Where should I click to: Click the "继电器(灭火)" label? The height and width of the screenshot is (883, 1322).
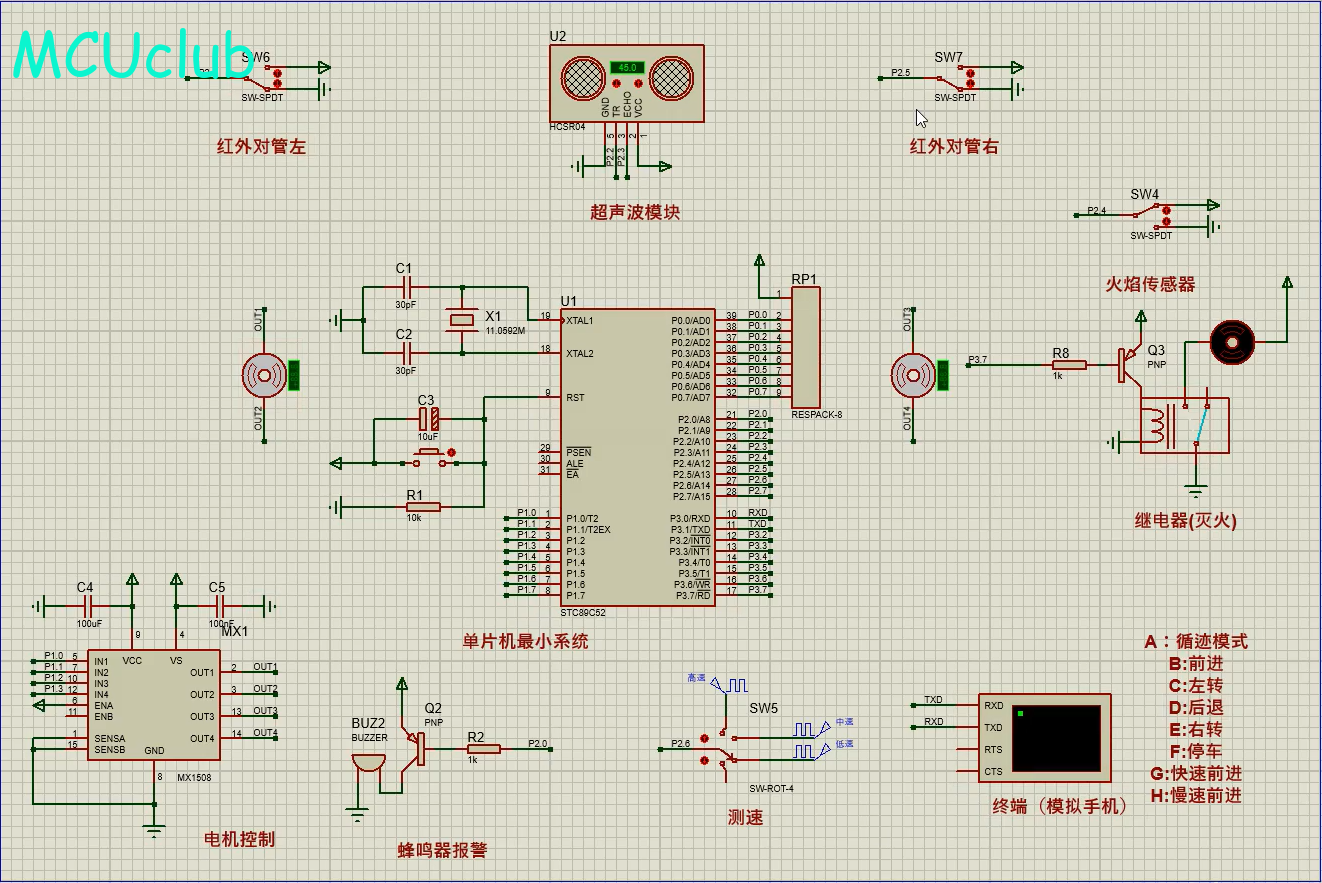(1186, 520)
